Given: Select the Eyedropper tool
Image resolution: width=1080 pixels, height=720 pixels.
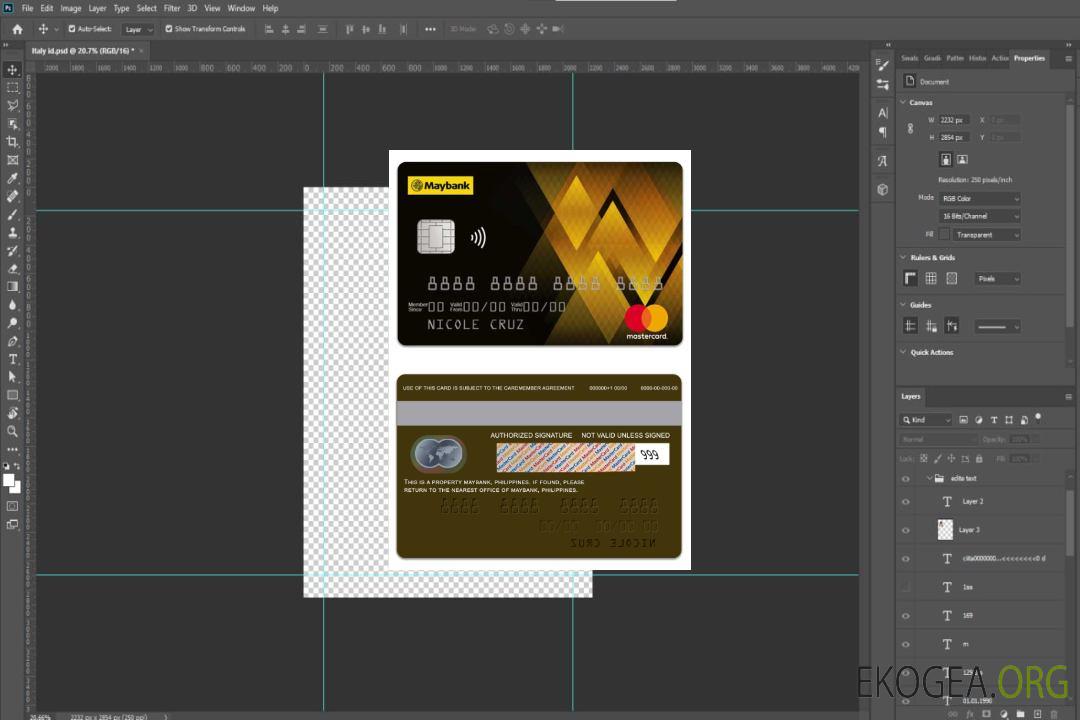Looking at the screenshot, I should 12,178.
